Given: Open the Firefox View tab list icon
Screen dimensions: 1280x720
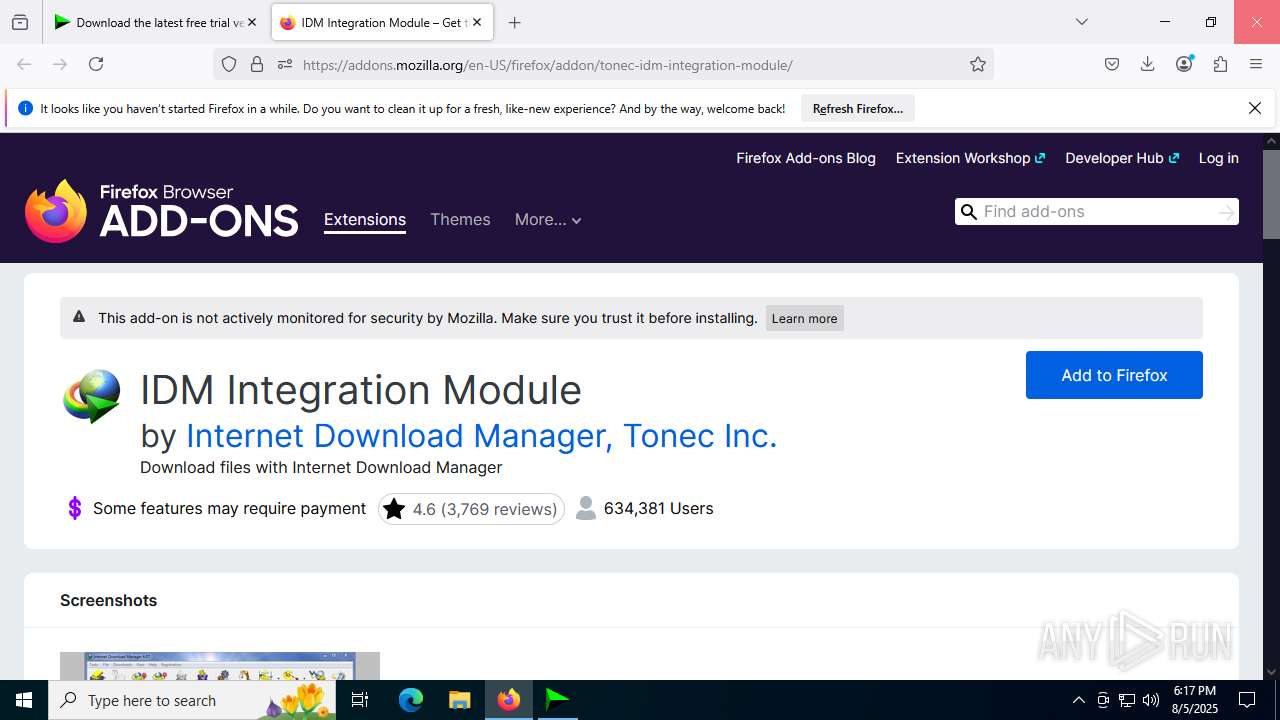Looking at the screenshot, I should 20,22.
